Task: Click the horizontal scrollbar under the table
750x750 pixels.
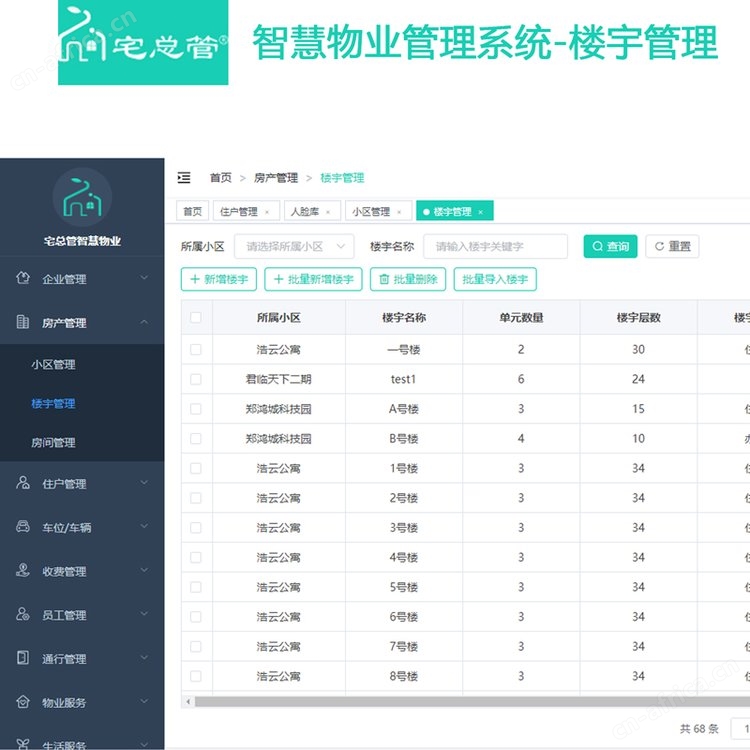Action: [473, 702]
